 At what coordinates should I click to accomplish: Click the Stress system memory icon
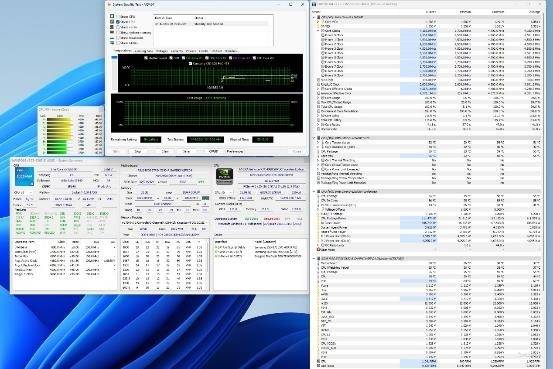pyautogui.click(x=112, y=32)
